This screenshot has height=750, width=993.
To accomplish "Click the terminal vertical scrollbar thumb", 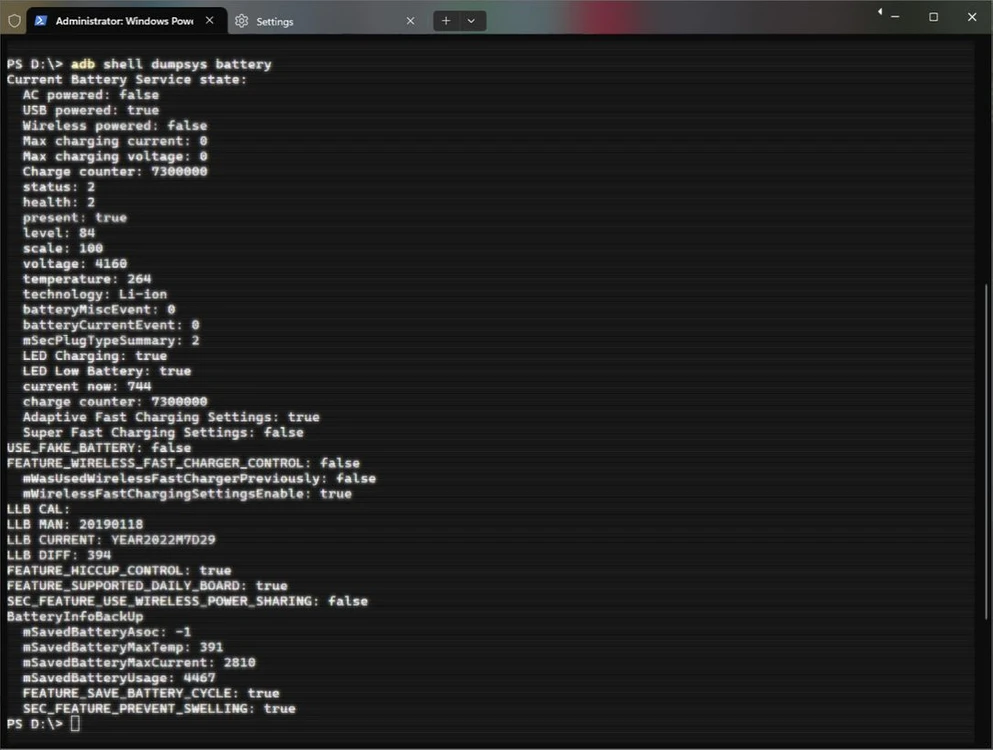I will pyautogui.click(x=986, y=451).
